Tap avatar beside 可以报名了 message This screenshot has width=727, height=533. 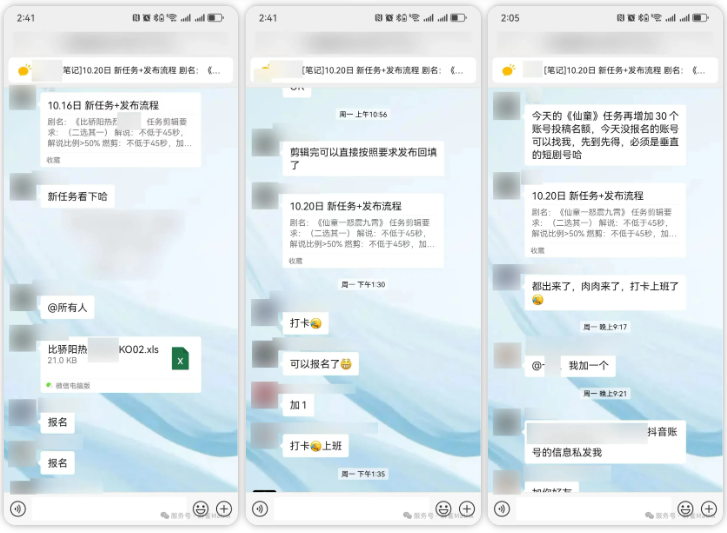coord(265,354)
